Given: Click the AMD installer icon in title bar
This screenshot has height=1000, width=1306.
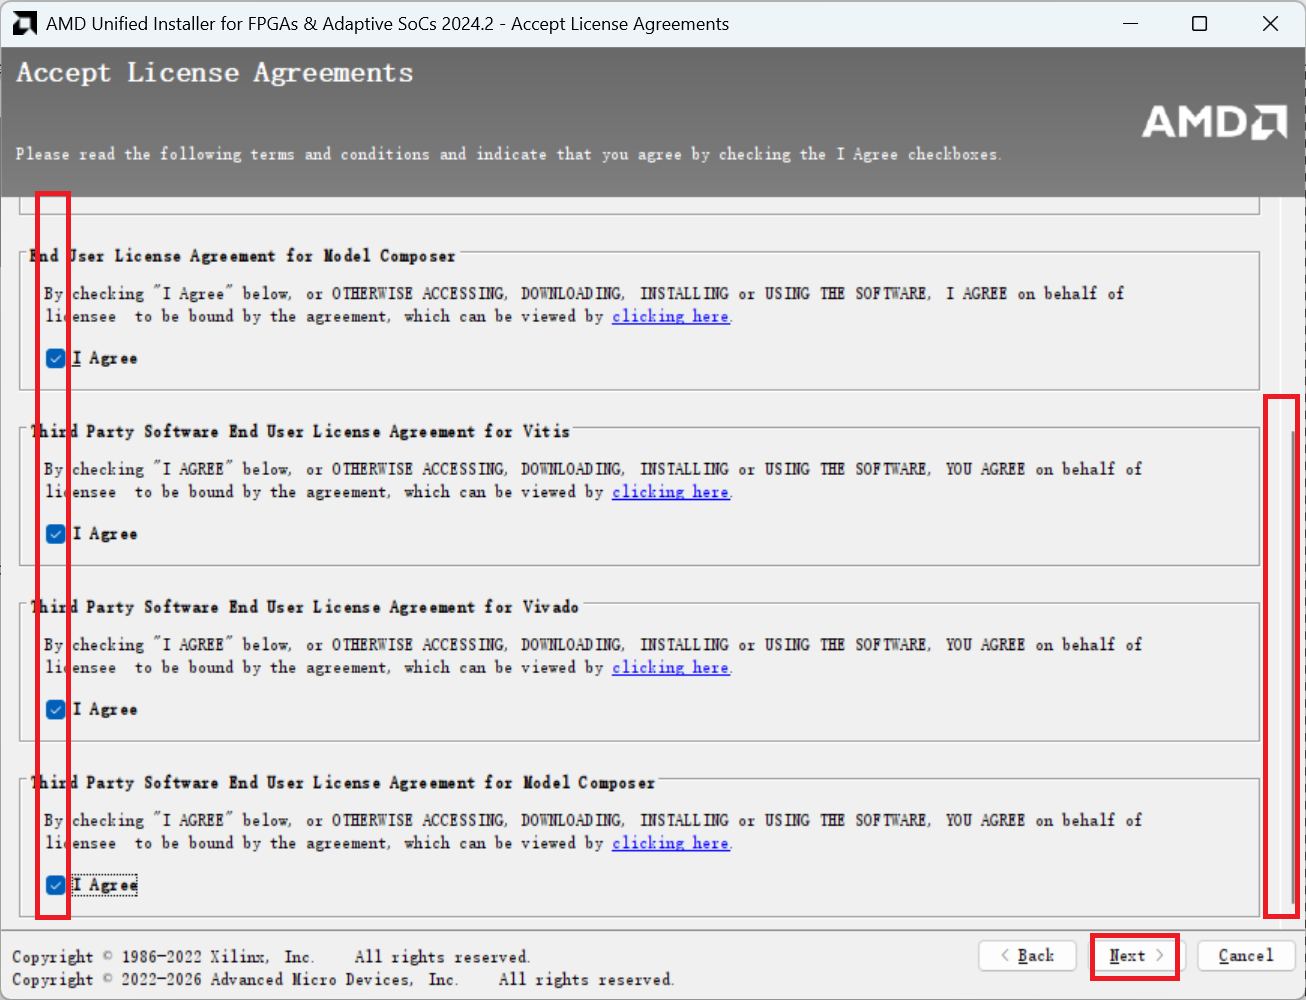Looking at the screenshot, I should (24, 24).
